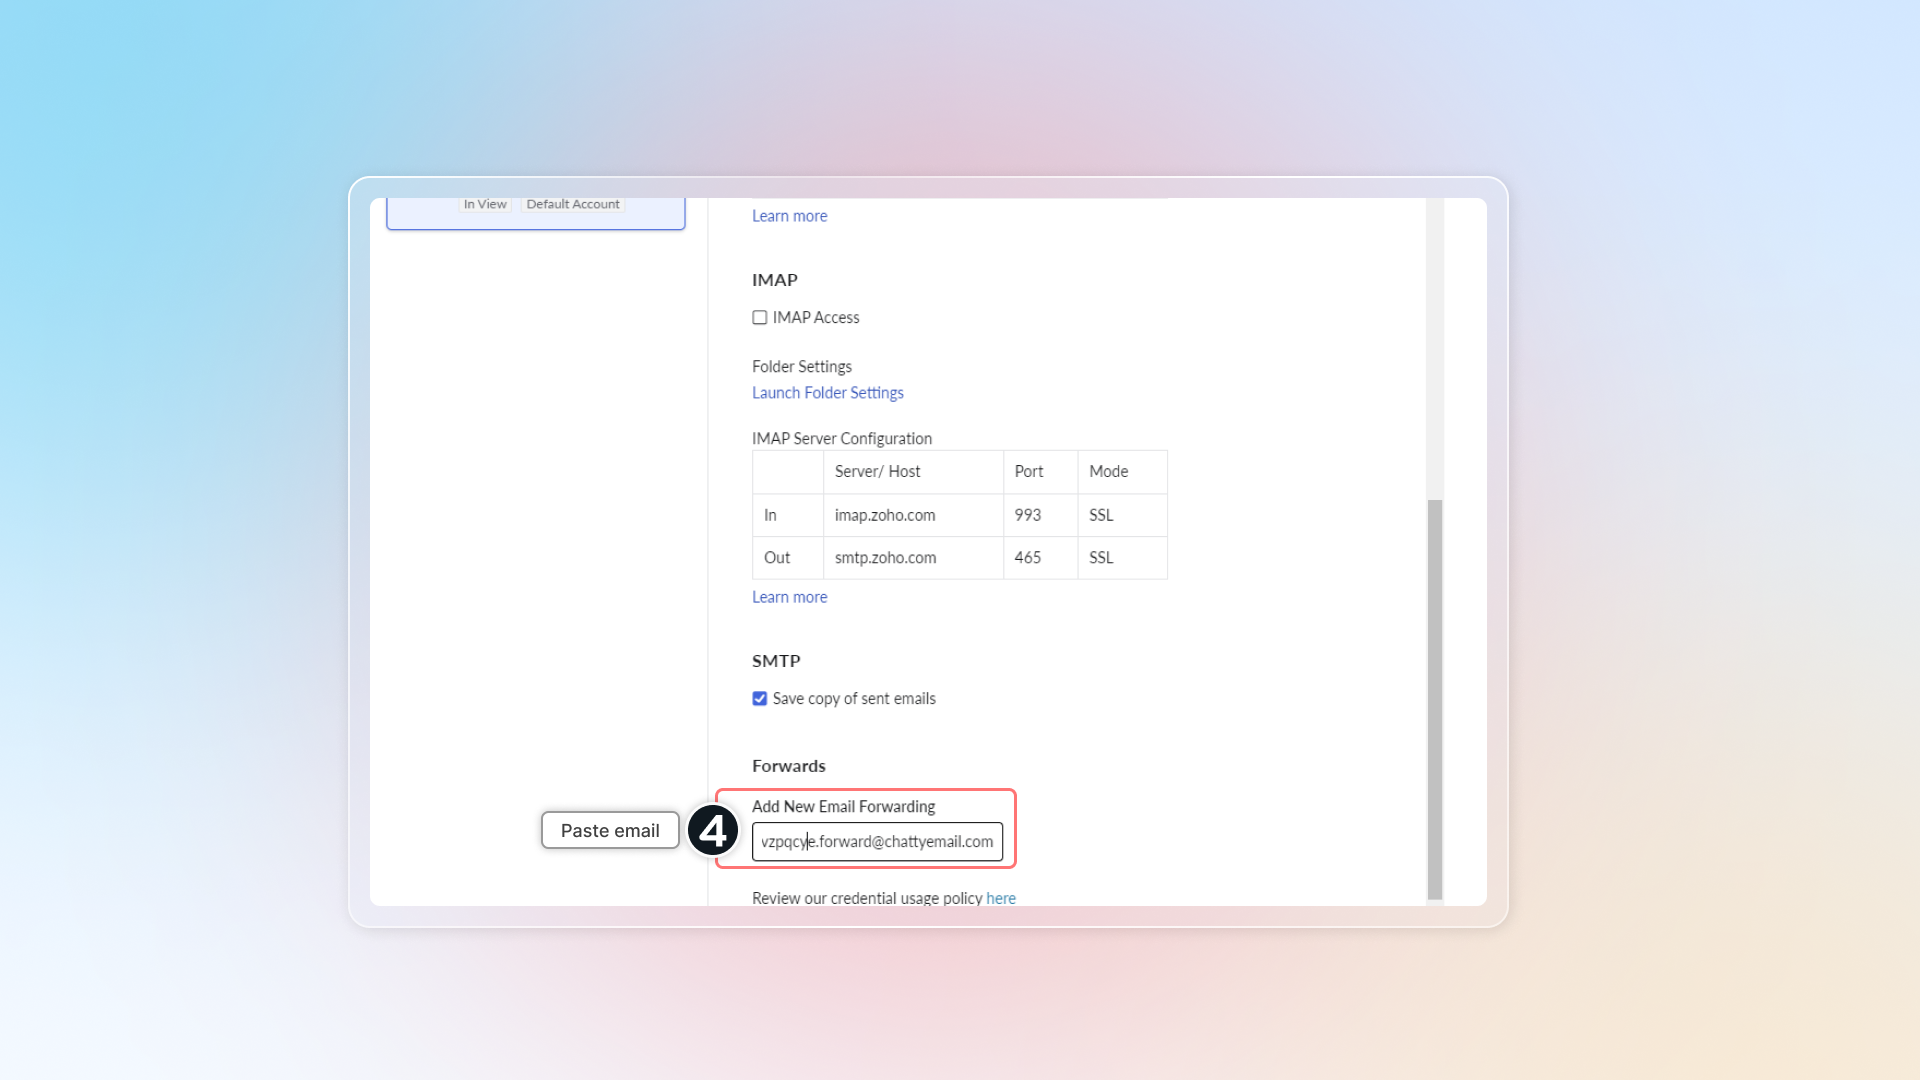
Task: Click Learn more link below IMAP table
Action: click(789, 597)
